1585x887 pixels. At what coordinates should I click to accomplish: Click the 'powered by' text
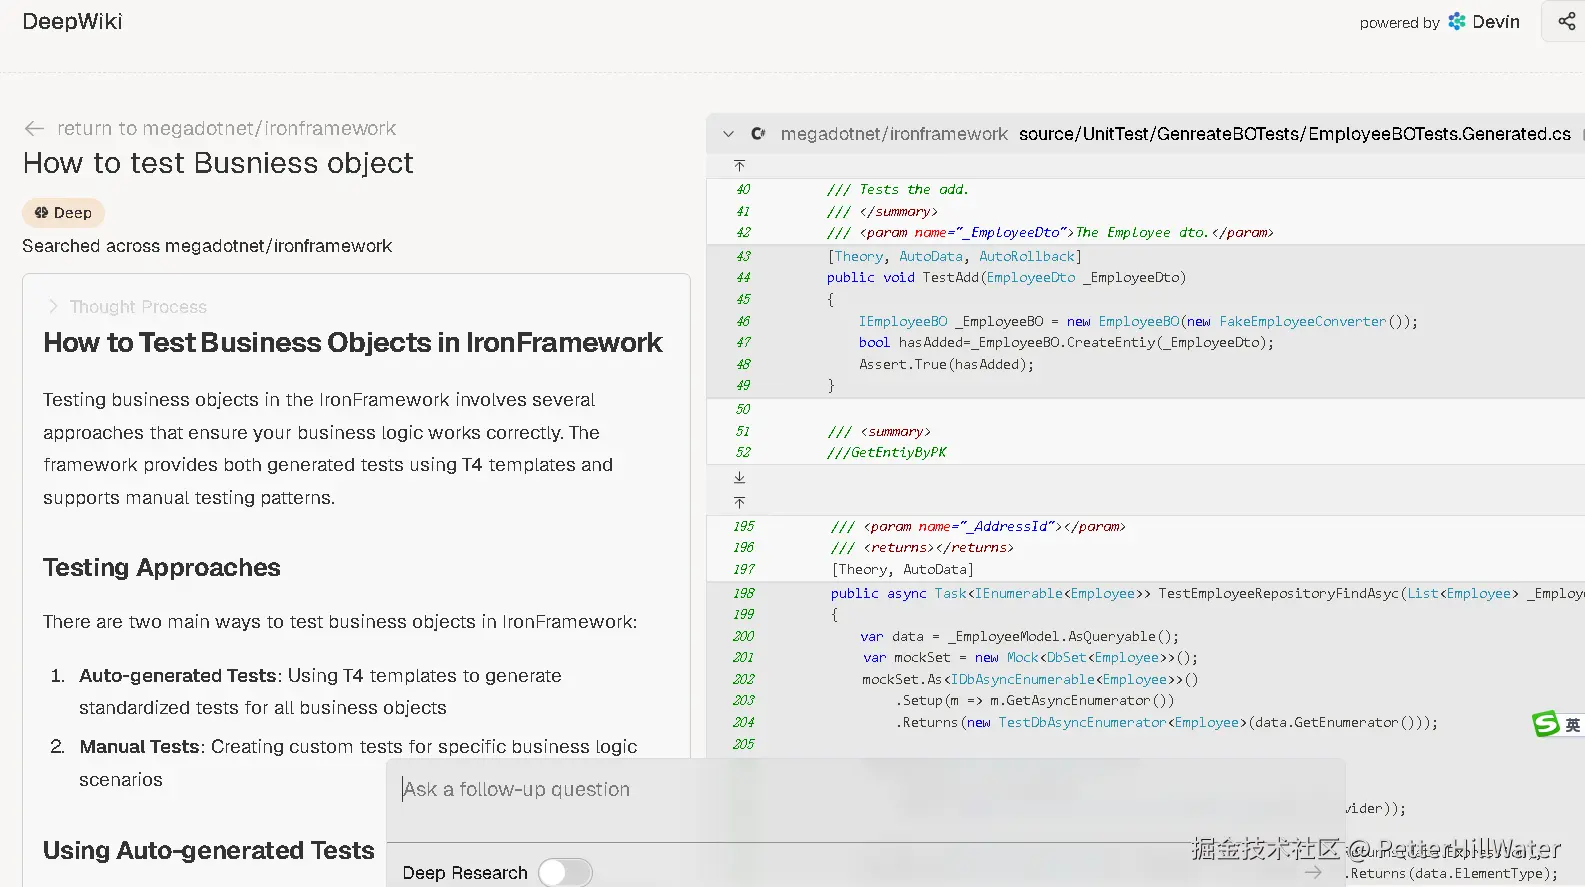point(1399,23)
